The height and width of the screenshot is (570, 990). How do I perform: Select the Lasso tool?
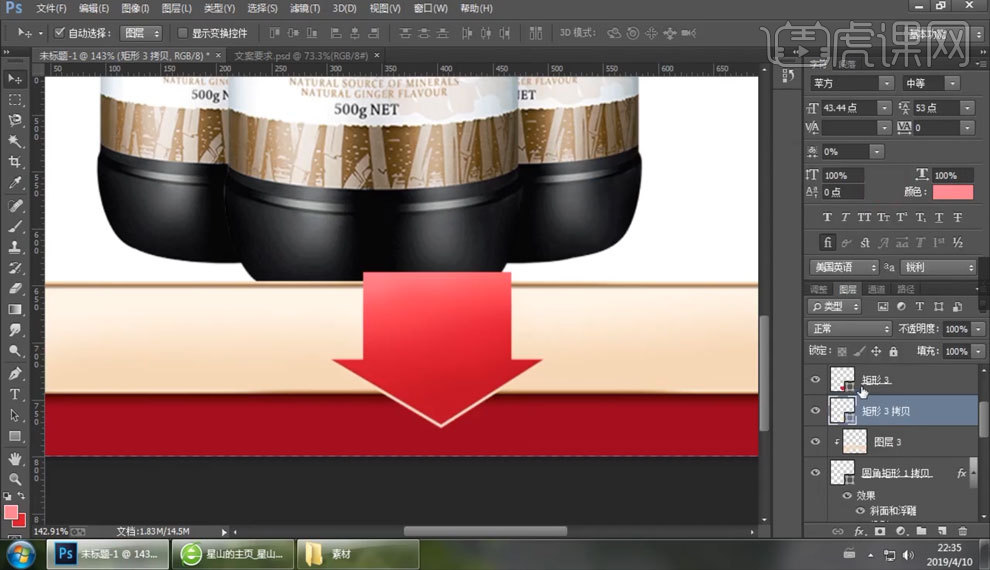(15, 121)
